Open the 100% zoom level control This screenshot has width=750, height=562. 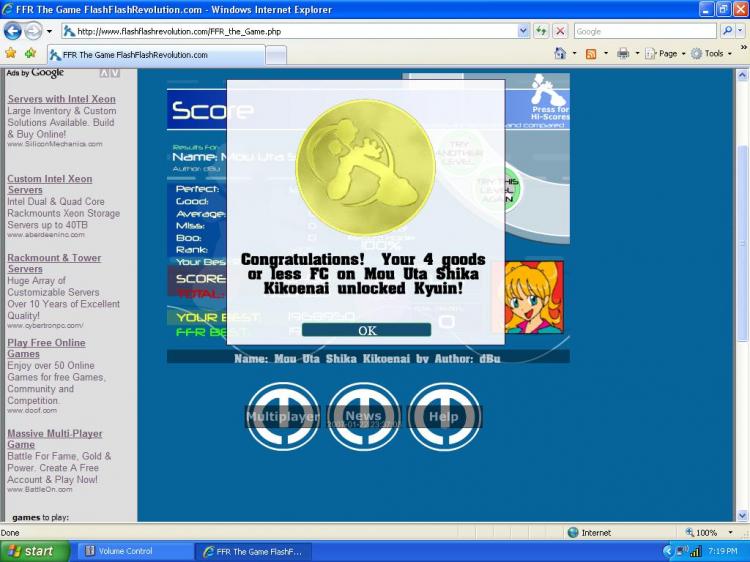(710, 532)
